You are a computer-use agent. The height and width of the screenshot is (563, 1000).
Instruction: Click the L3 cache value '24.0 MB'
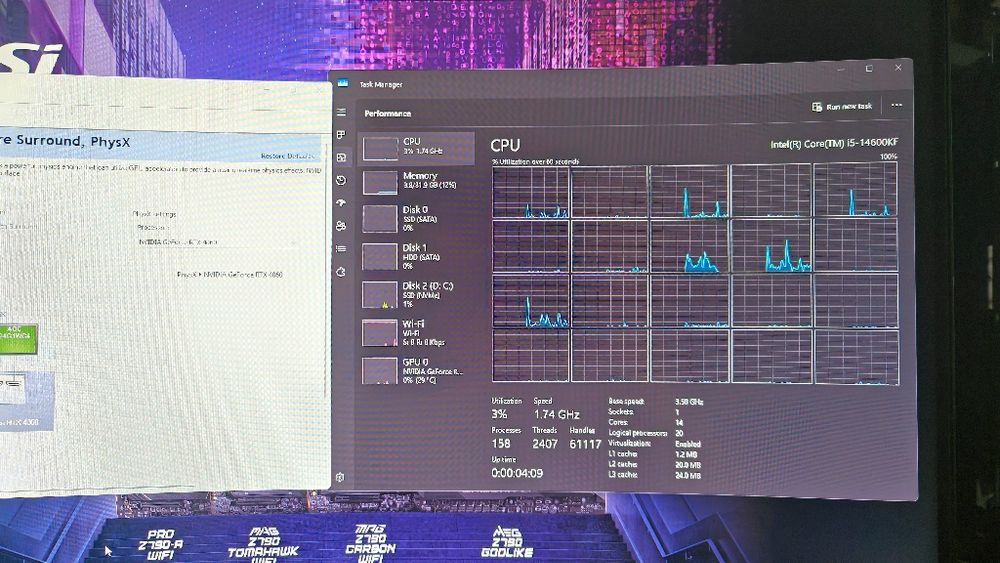(x=688, y=476)
